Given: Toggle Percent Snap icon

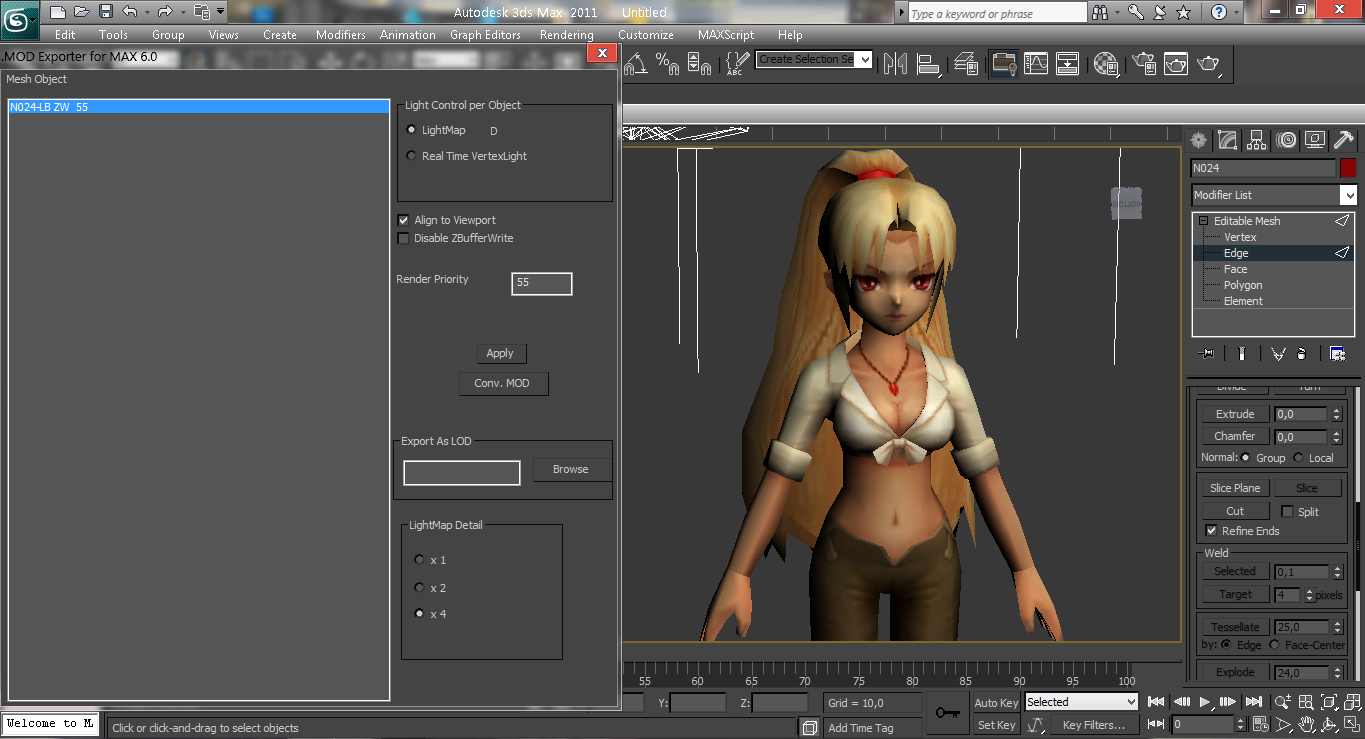Looking at the screenshot, I should (x=667, y=64).
